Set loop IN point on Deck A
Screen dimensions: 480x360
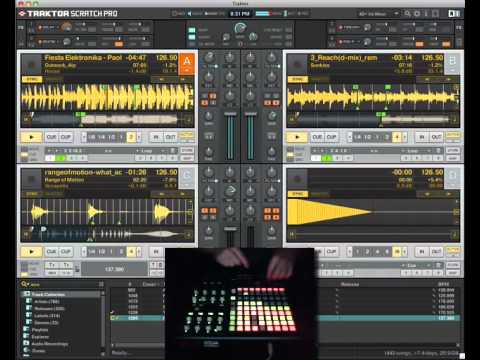point(156,137)
